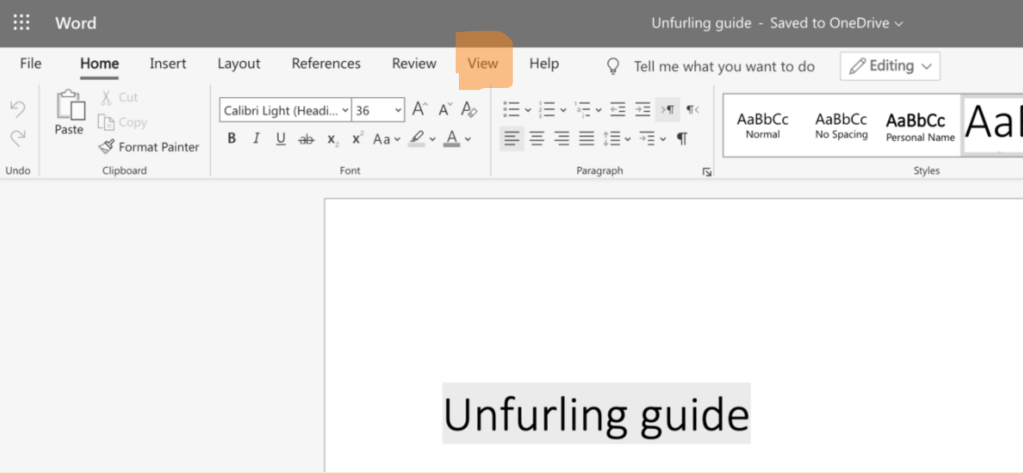This screenshot has height=473, width=1023.
Task: Expand the font size 36 dropdown
Action: click(x=398, y=110)
